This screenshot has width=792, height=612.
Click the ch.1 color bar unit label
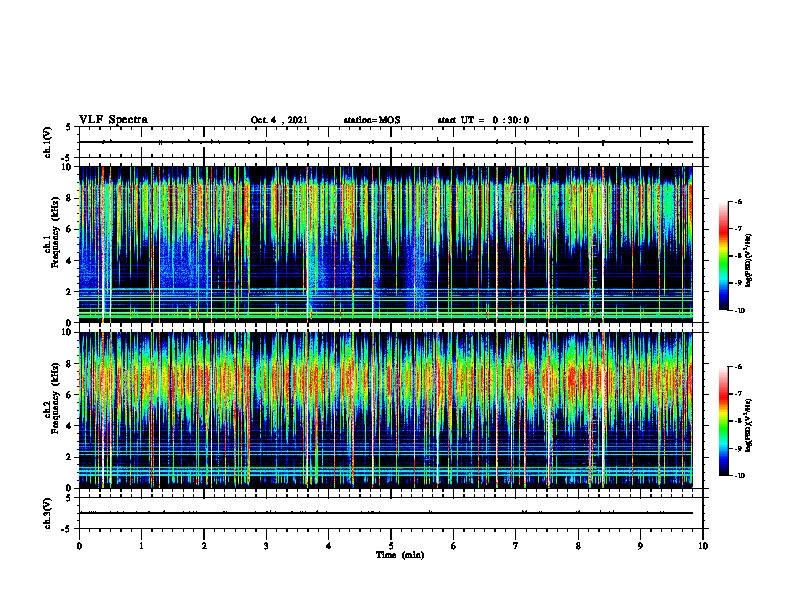749,260
